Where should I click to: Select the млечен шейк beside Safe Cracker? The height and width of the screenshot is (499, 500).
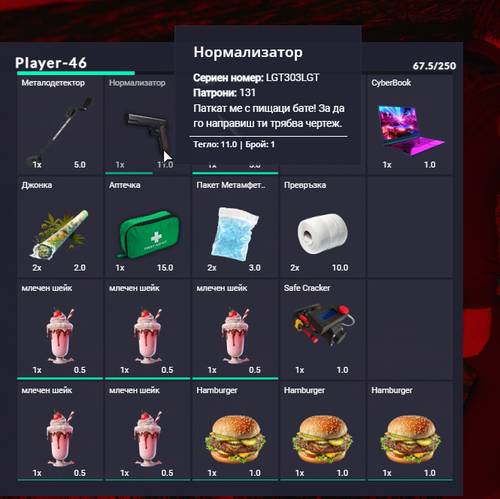coord(235,329)
